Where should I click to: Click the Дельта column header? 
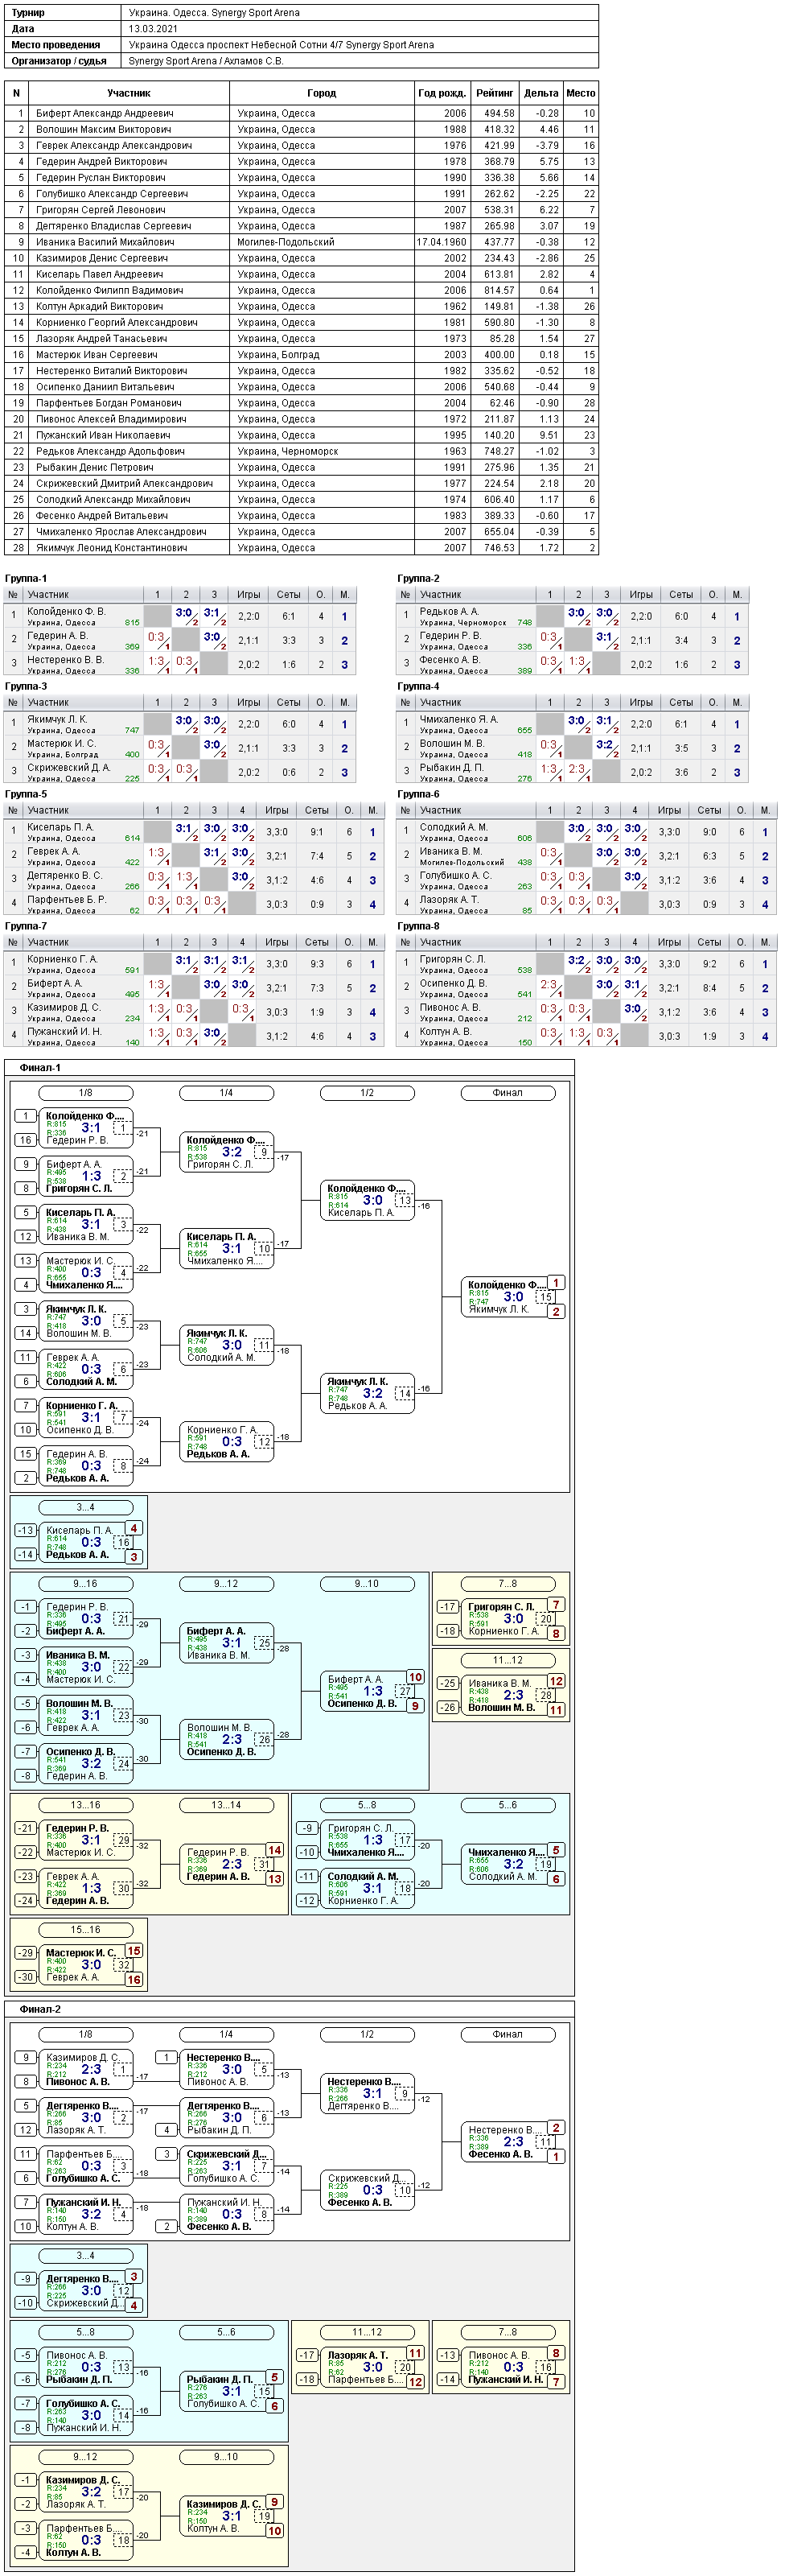[x=541, y=93]
